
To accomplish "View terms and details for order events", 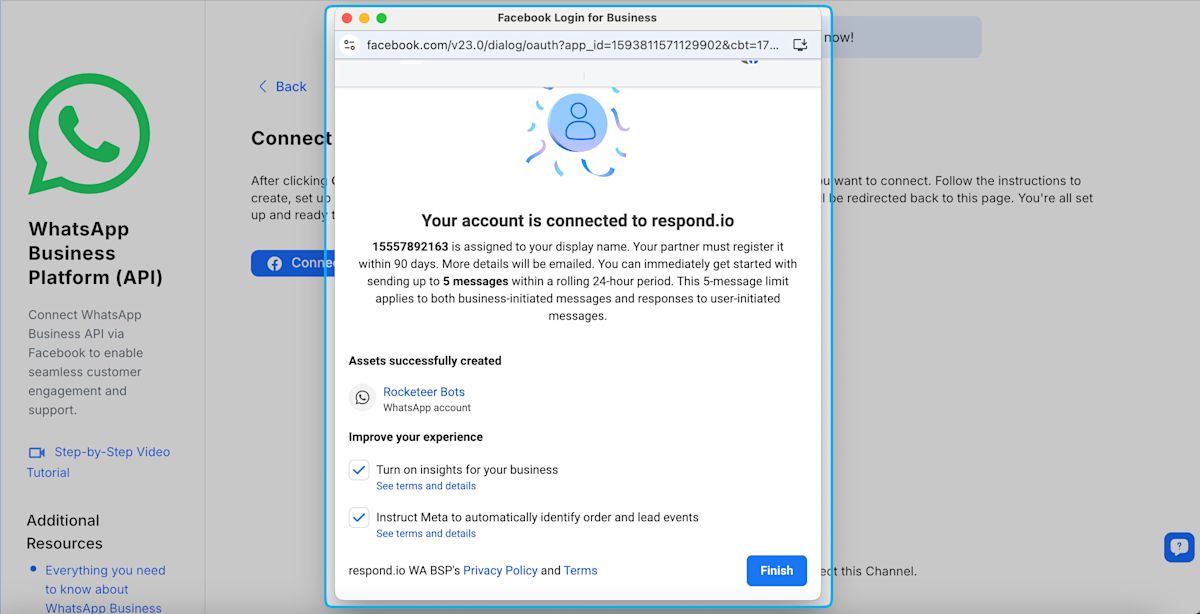I will [426, 534].
